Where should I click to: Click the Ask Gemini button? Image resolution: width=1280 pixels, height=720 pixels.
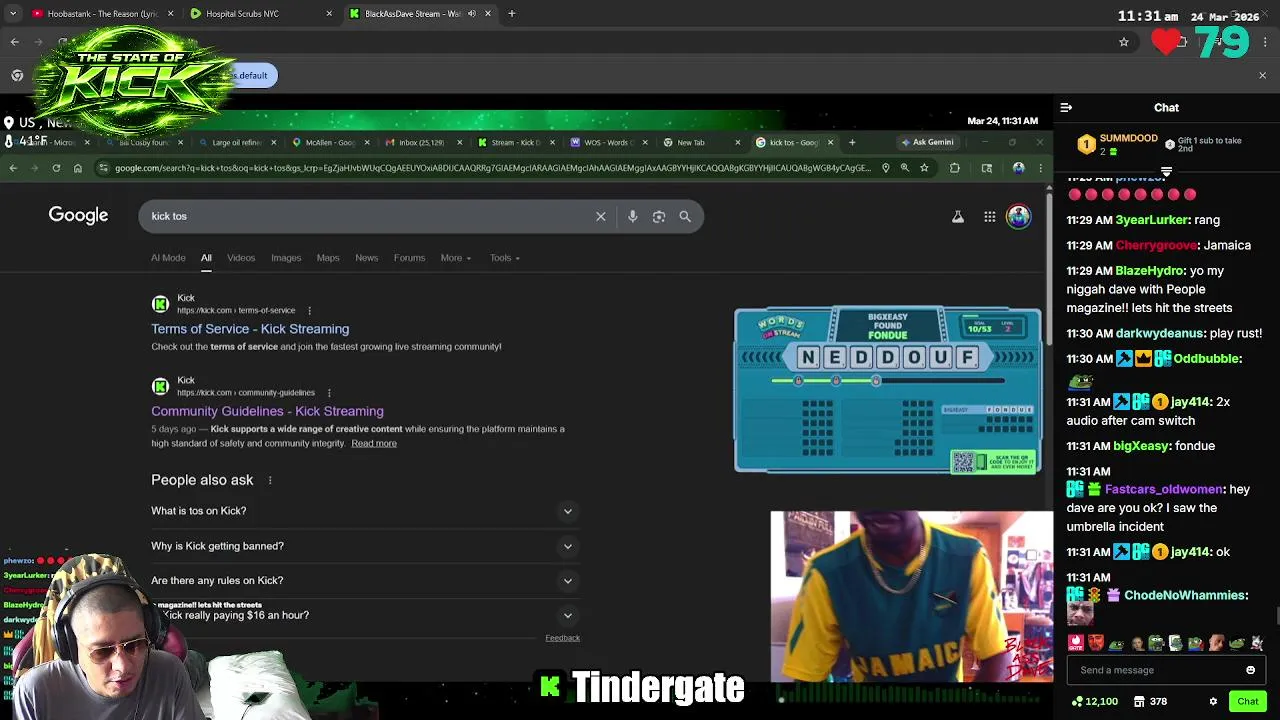(927, 142)
